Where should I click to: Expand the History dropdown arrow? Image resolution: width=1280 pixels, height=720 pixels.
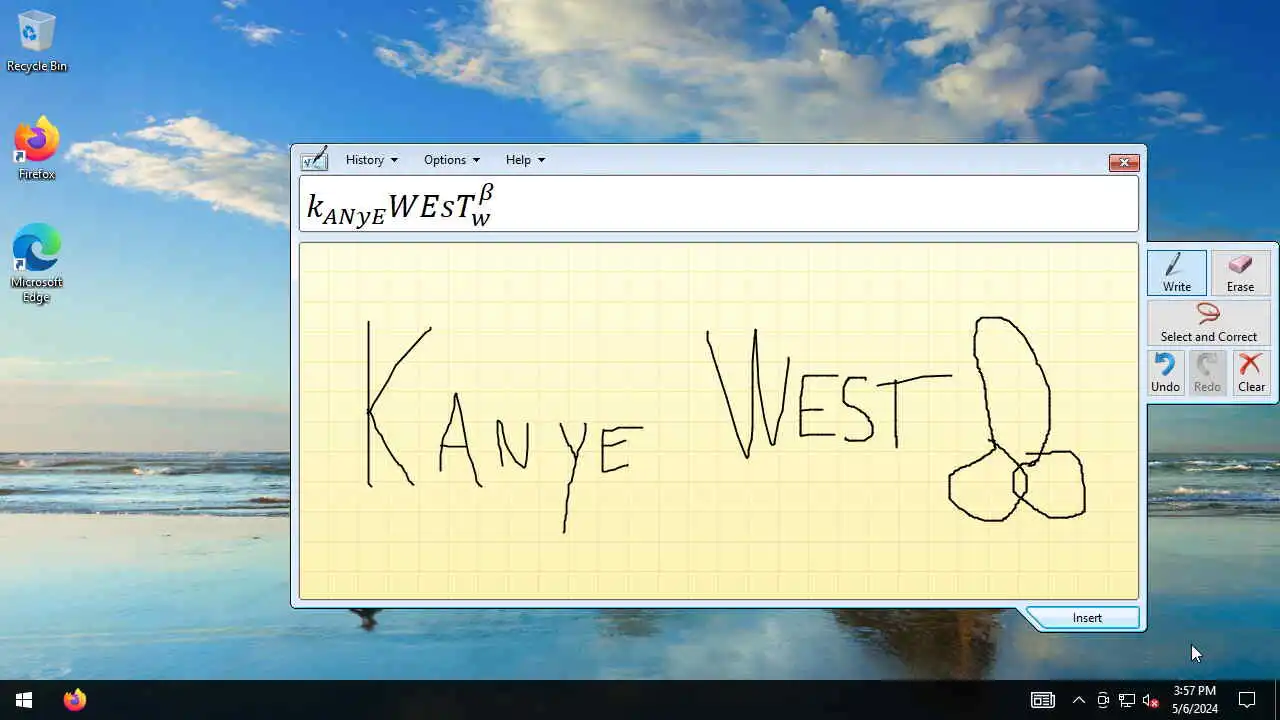(394, 160)
